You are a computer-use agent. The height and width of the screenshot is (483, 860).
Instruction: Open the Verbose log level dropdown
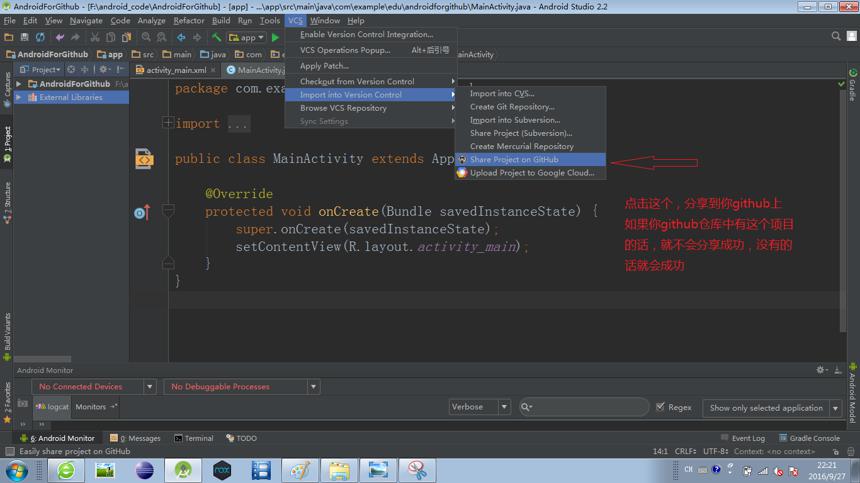pos(479,407)
